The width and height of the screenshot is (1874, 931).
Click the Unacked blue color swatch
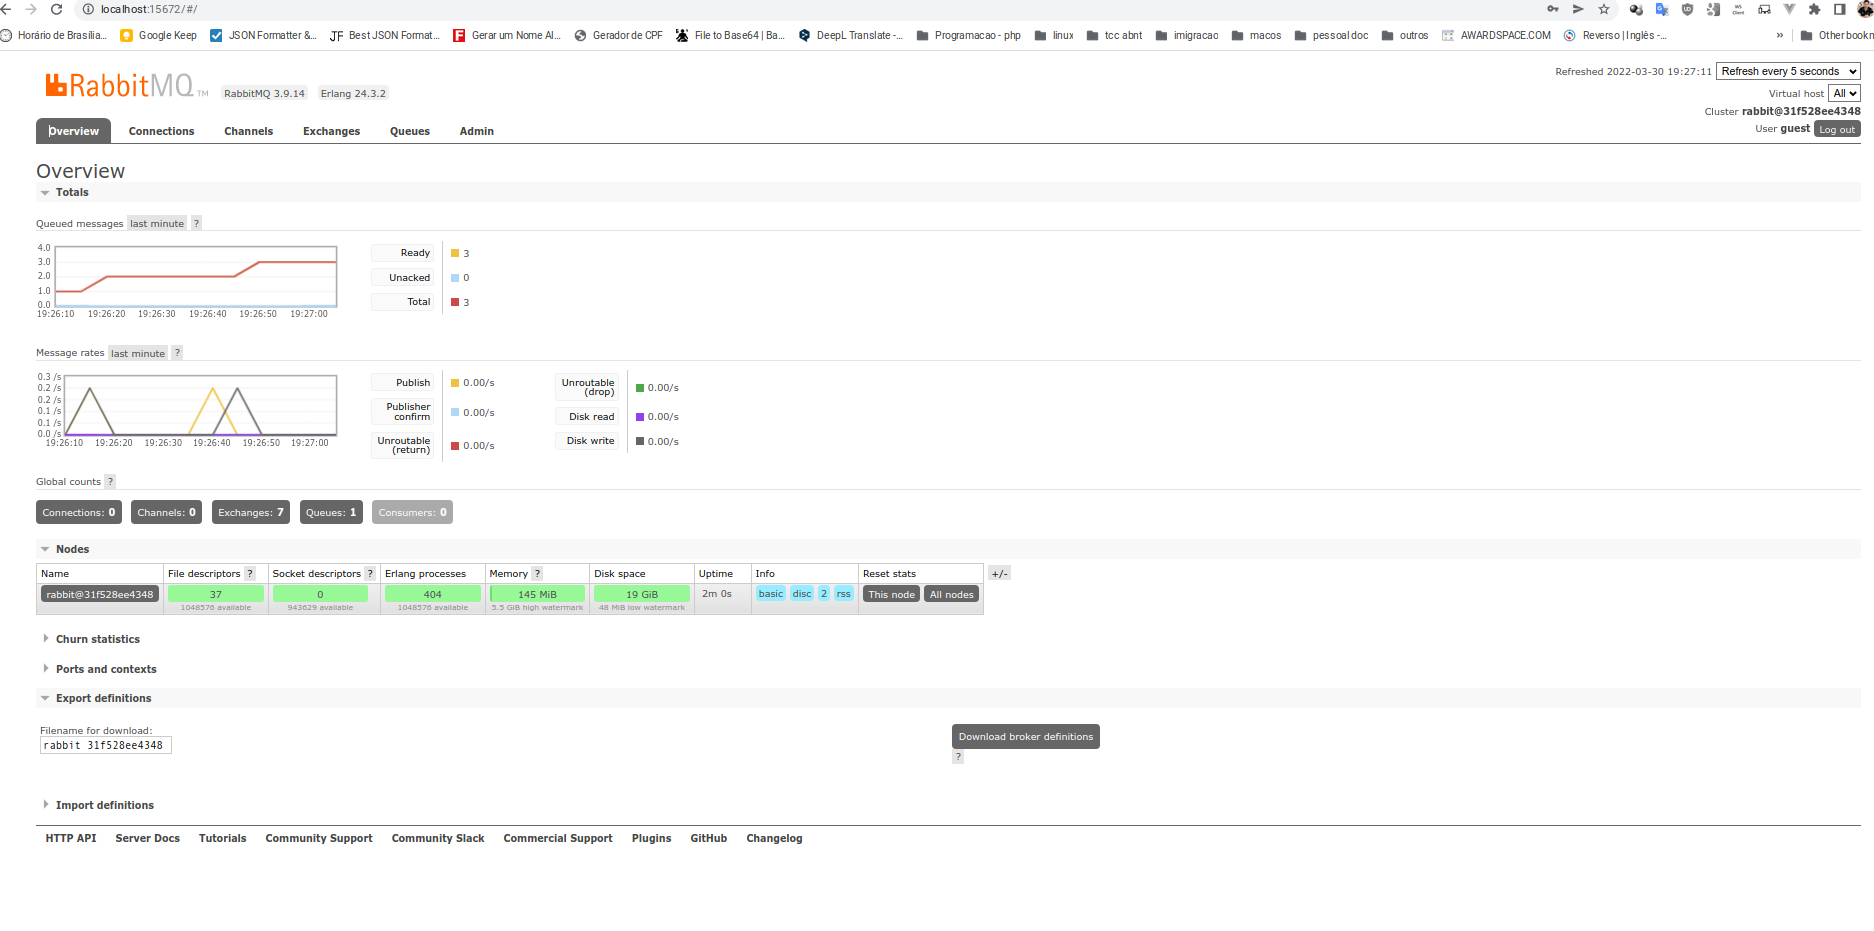[x=455, y=277]
